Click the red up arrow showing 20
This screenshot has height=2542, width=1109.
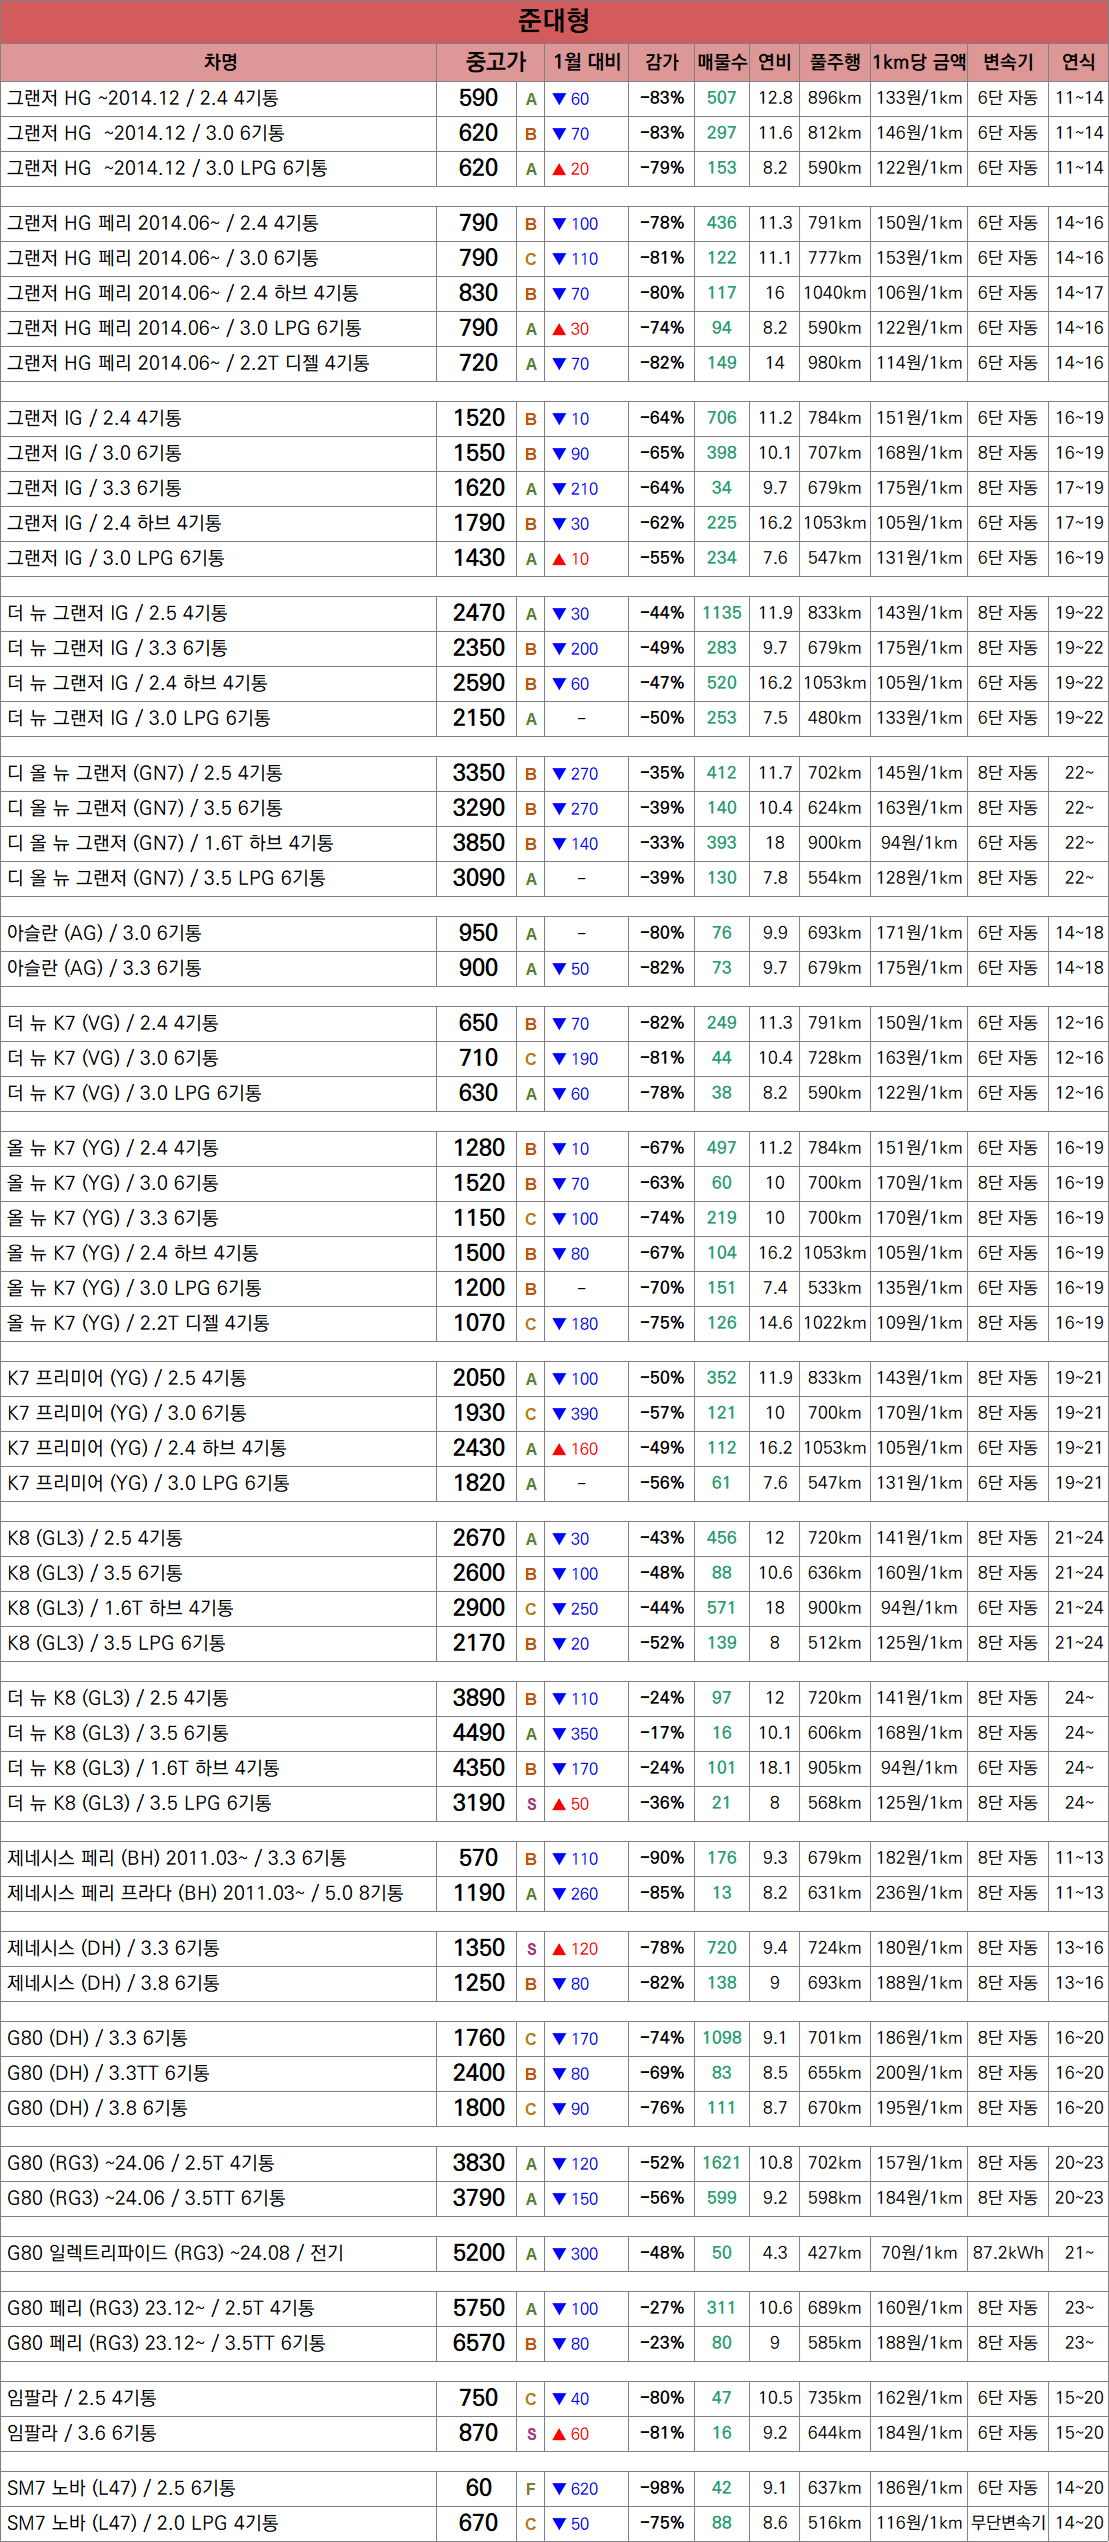560,169
